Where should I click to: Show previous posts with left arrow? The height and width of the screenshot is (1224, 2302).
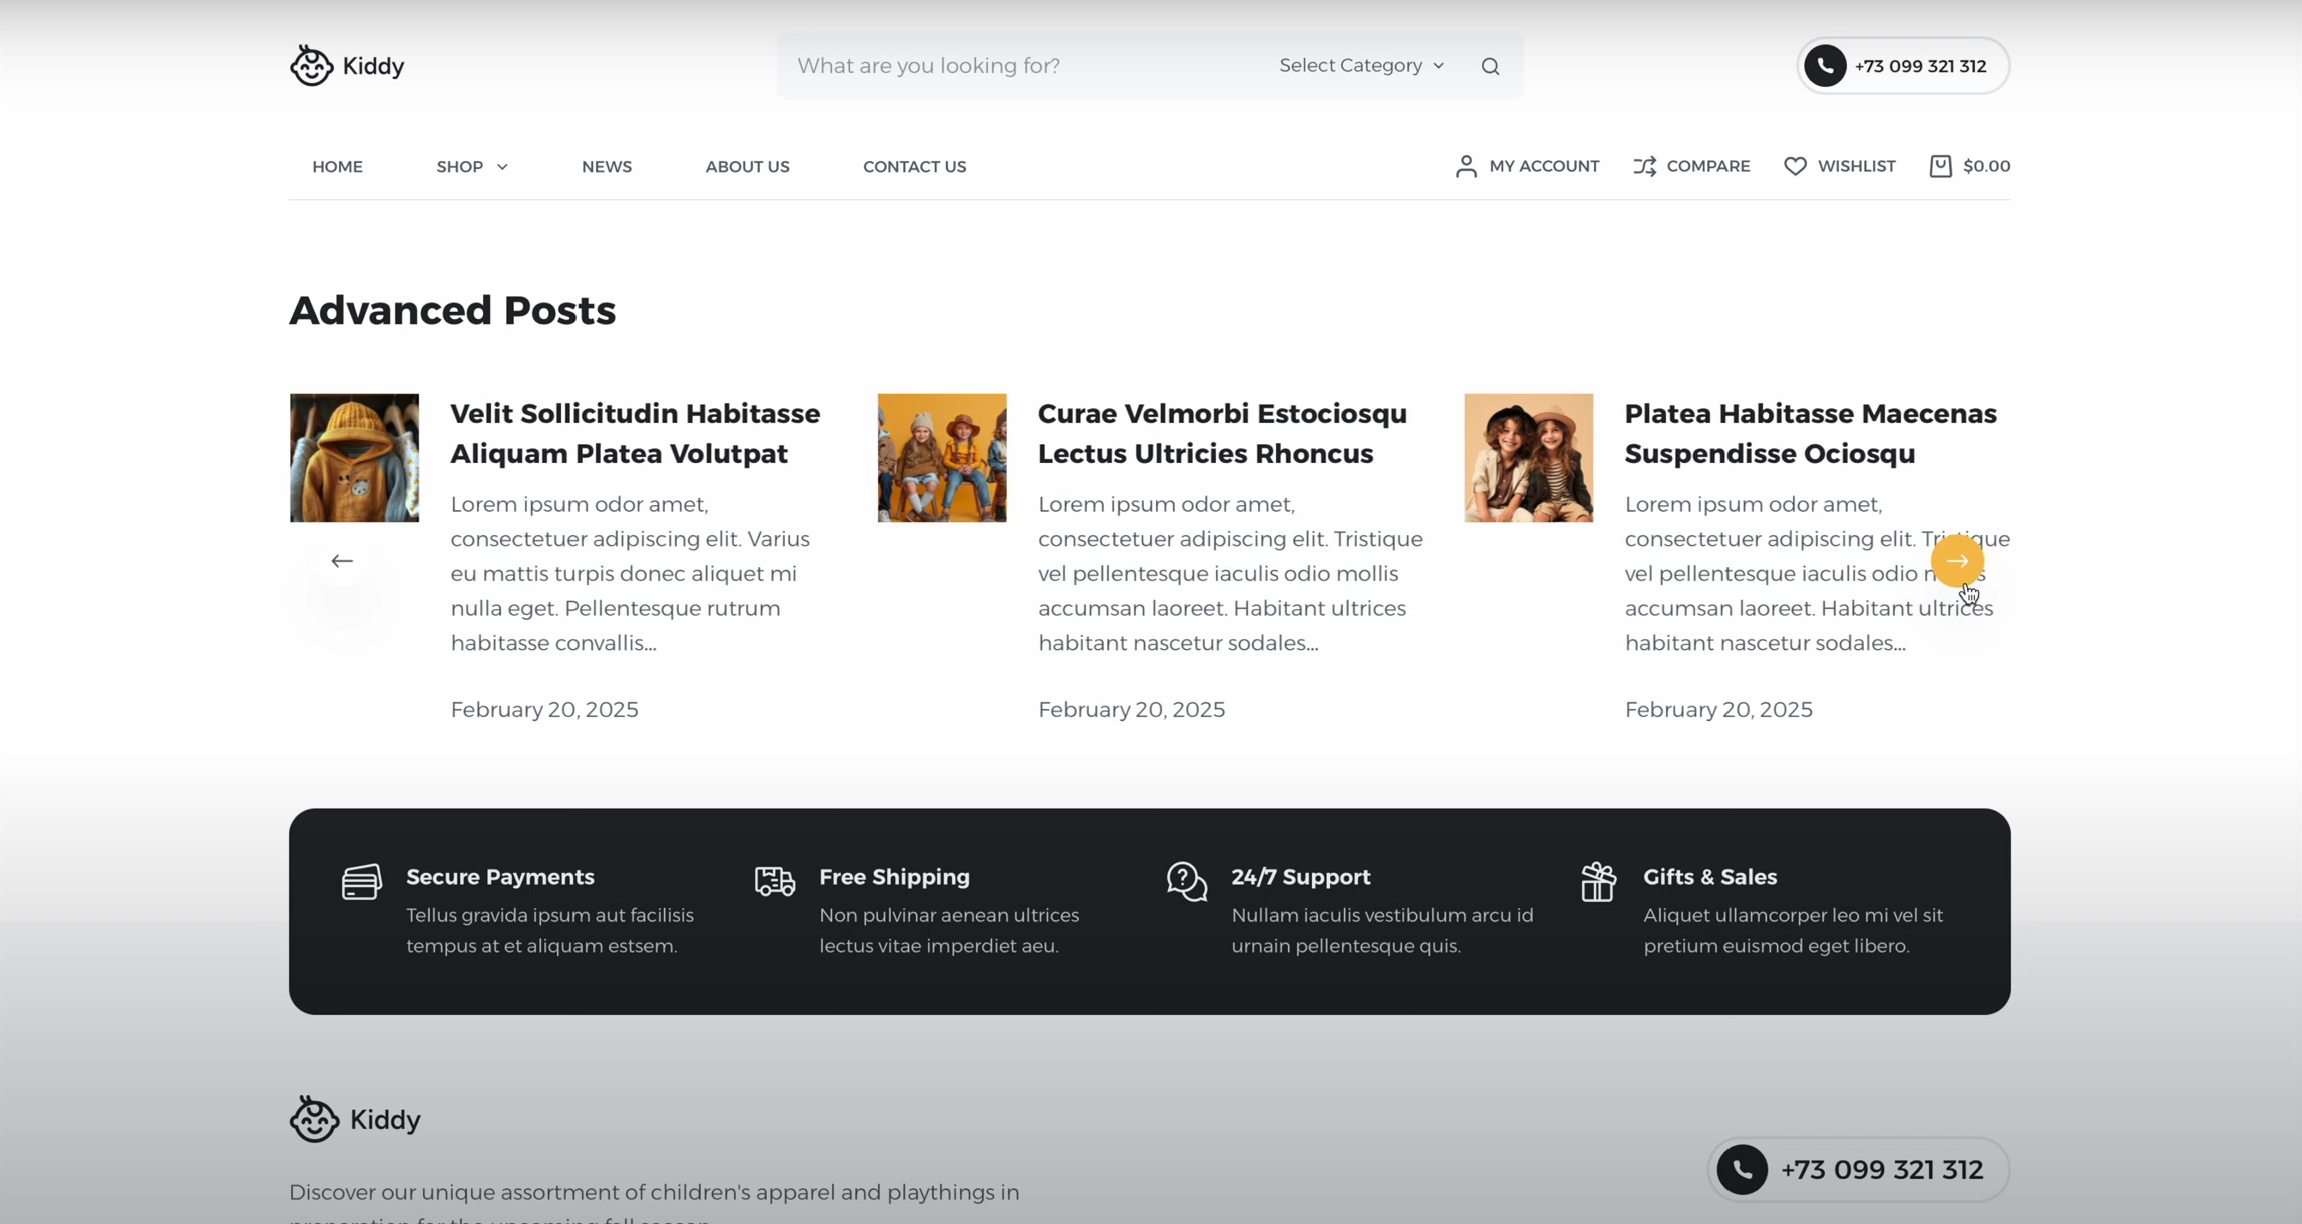(342, 561)
